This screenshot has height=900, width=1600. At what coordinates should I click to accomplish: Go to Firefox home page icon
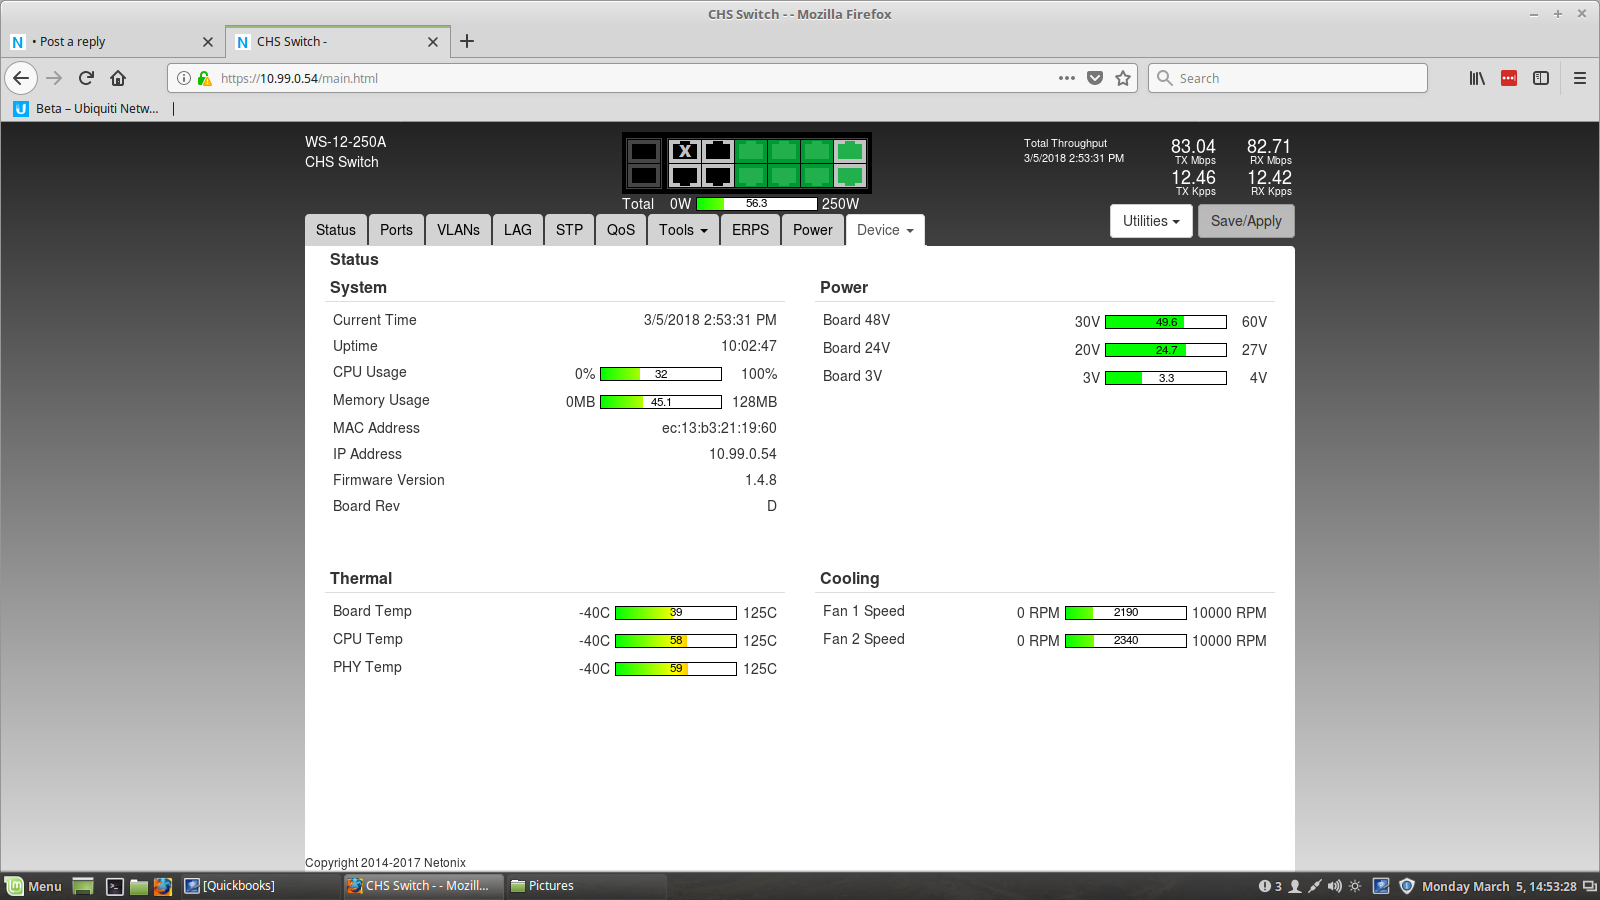click(x=118, y=78)
